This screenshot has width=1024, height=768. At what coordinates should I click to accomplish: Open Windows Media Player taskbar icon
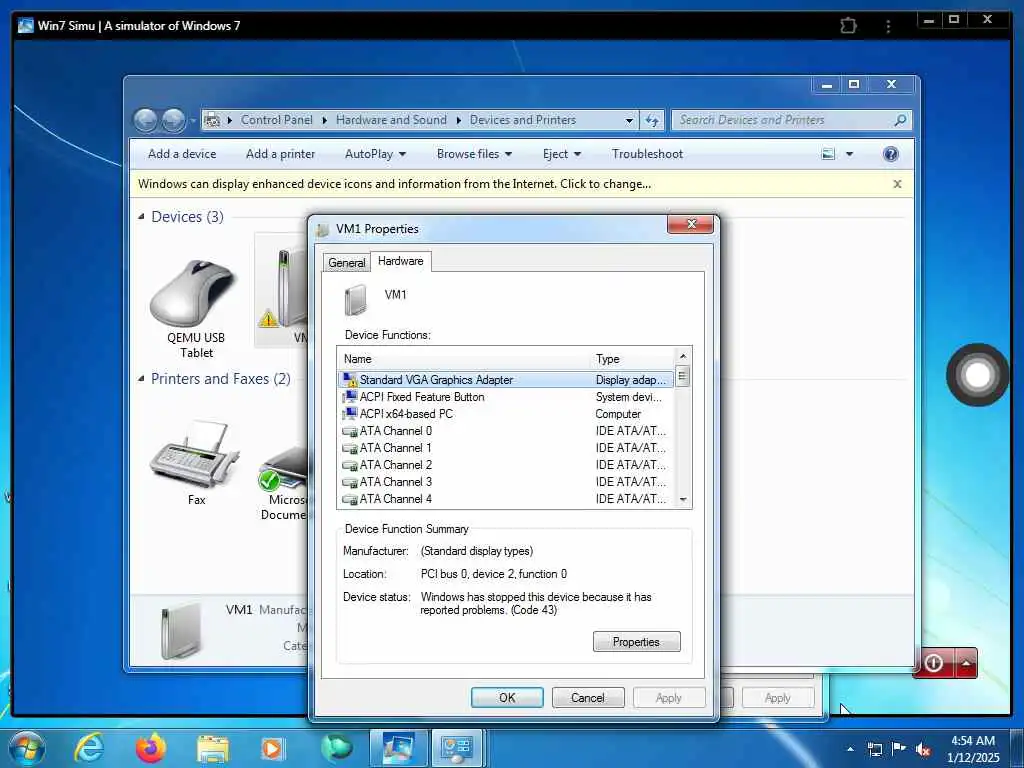click(x=272, y=748)
